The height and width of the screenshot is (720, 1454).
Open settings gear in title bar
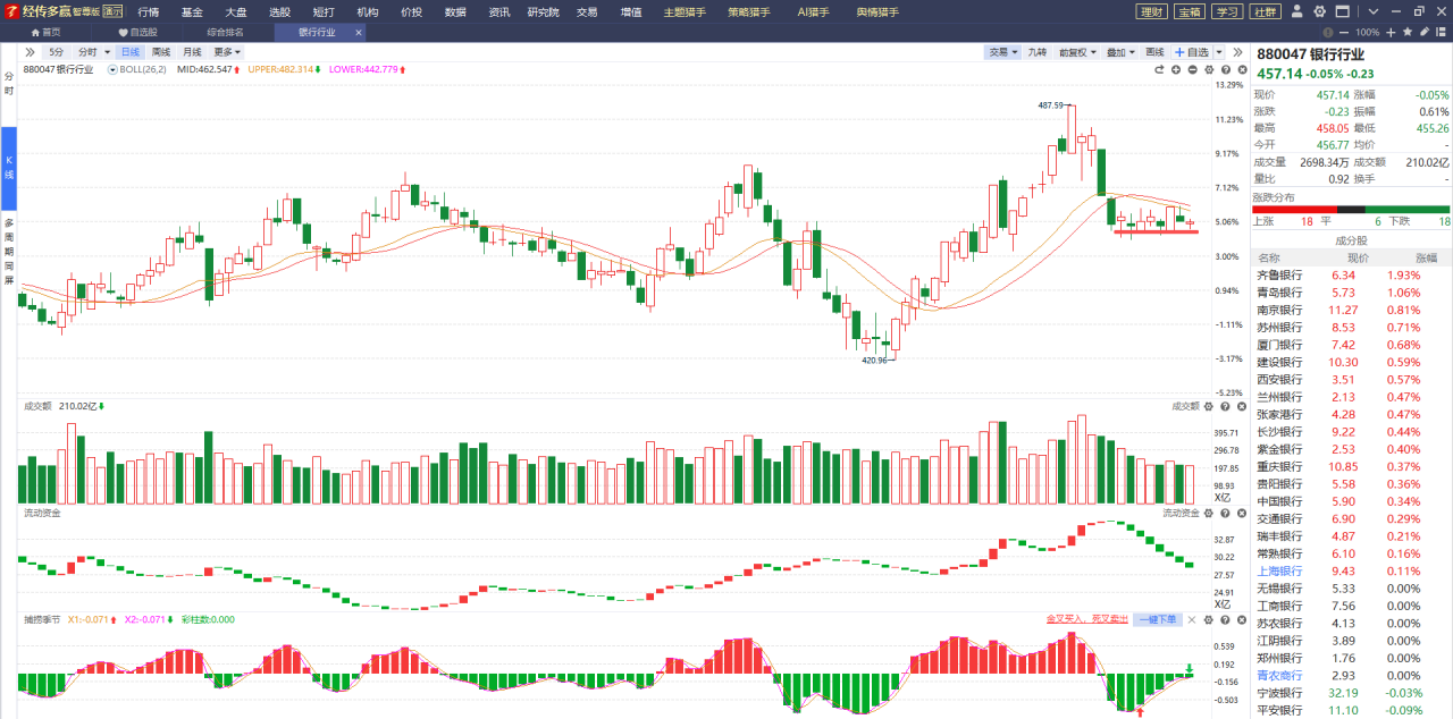click(1319, 11)
